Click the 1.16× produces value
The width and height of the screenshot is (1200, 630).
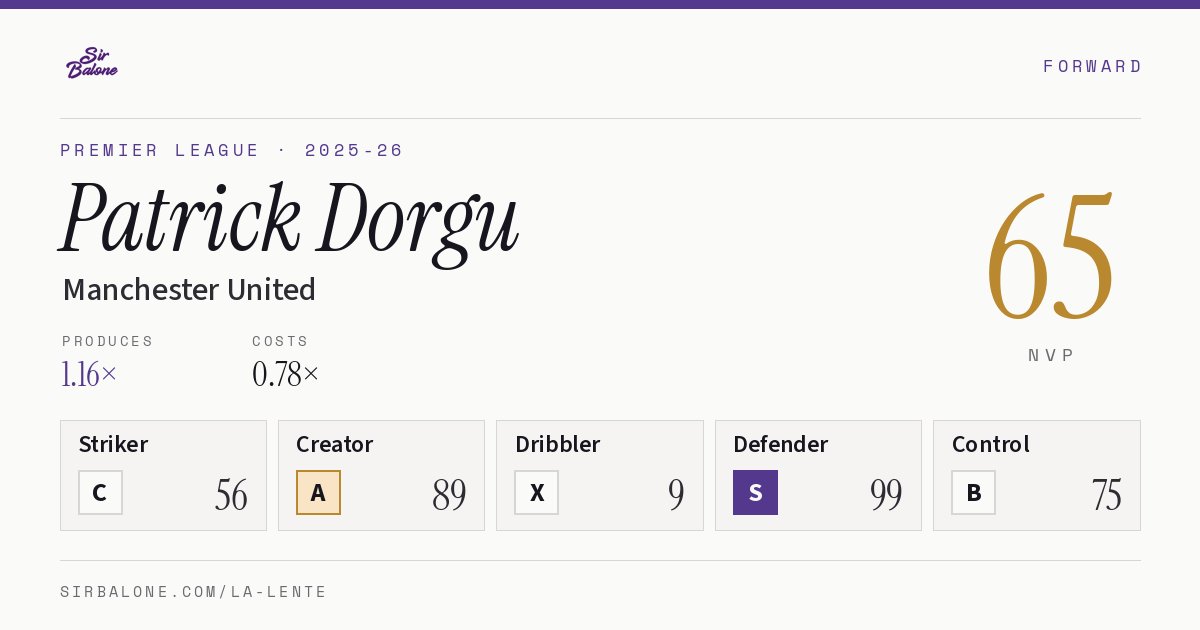coord(89,374)
